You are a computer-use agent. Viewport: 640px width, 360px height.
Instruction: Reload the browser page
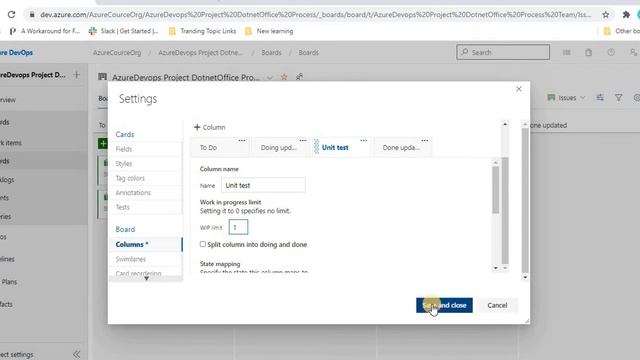pyautogui.click(x=11, y=15)
